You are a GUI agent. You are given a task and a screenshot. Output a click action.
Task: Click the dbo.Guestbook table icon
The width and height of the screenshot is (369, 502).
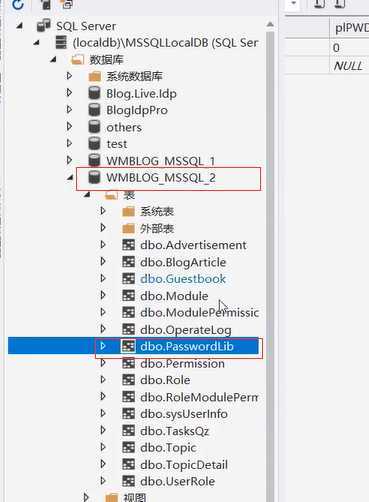coord(128,279)
